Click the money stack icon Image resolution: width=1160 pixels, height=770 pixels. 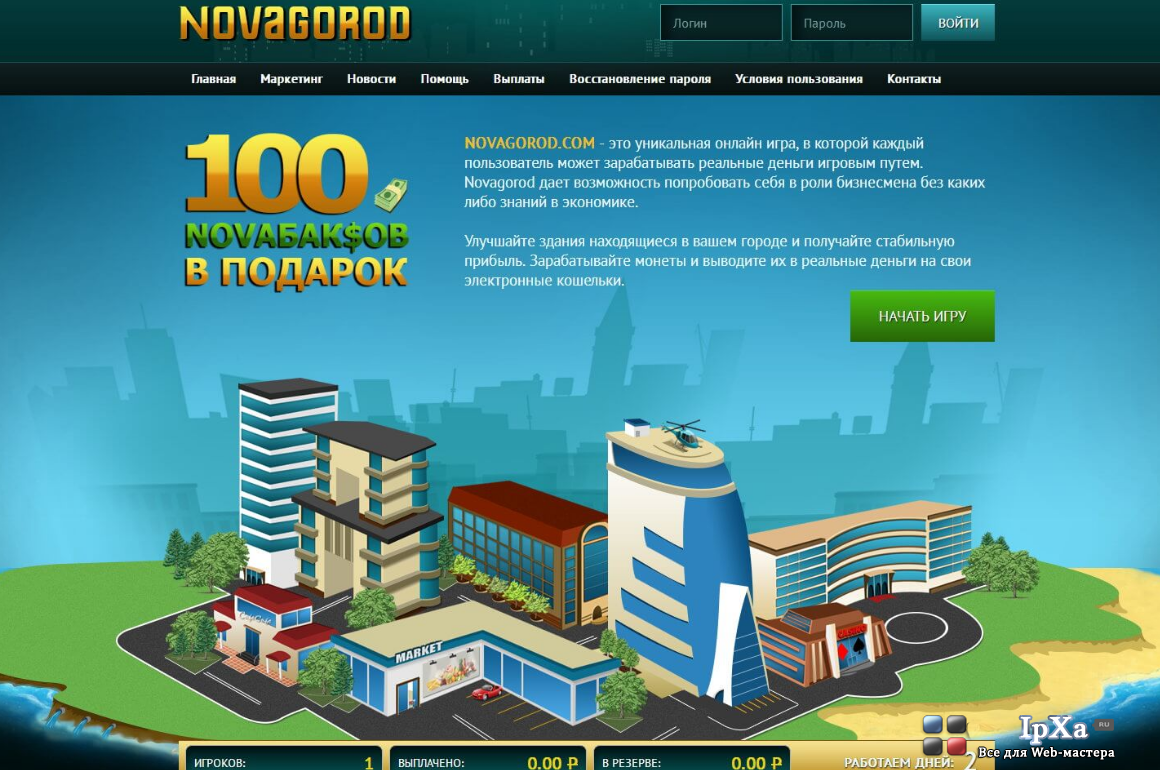click(x=391, y=195)
